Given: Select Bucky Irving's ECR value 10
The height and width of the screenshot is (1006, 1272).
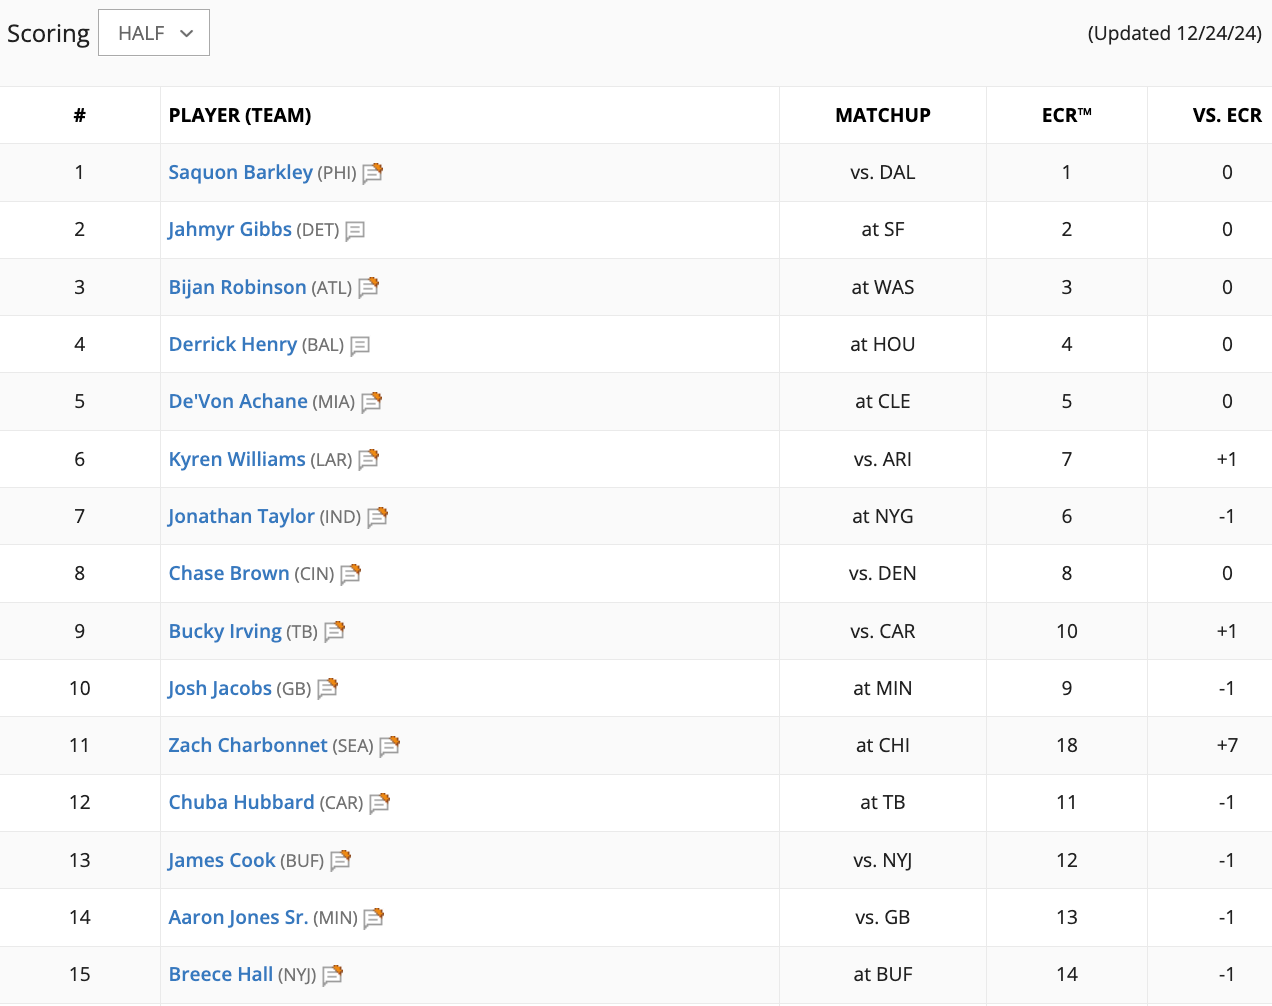Looking at the screenshot, I should [x=1067, y=631].
